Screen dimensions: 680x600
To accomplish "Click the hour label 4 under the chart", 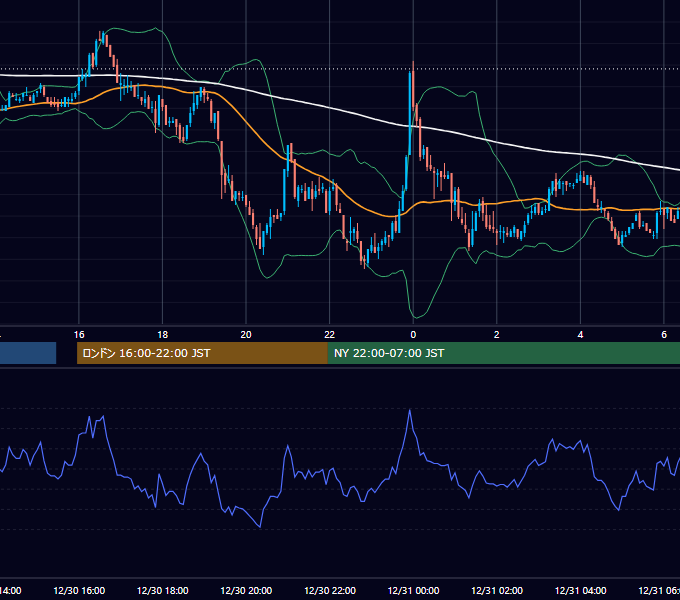I will point(580,335).
